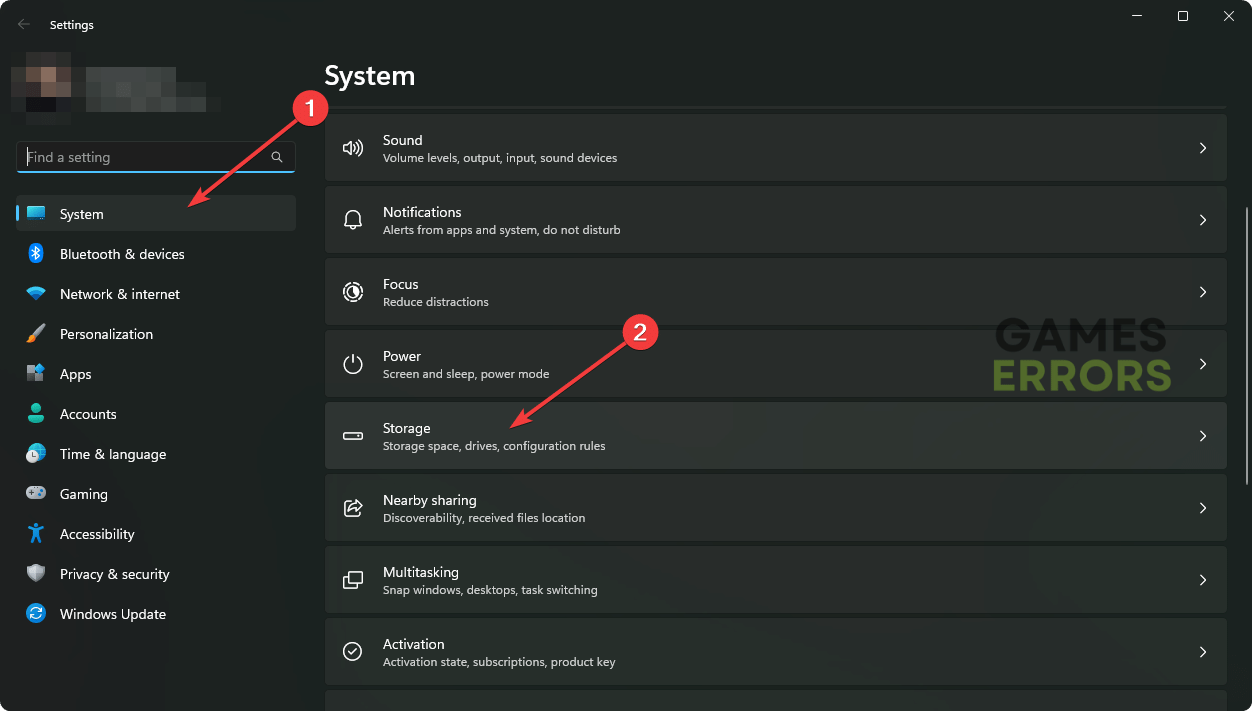Open Windows Update in sidebar

[x=112, y=614]
